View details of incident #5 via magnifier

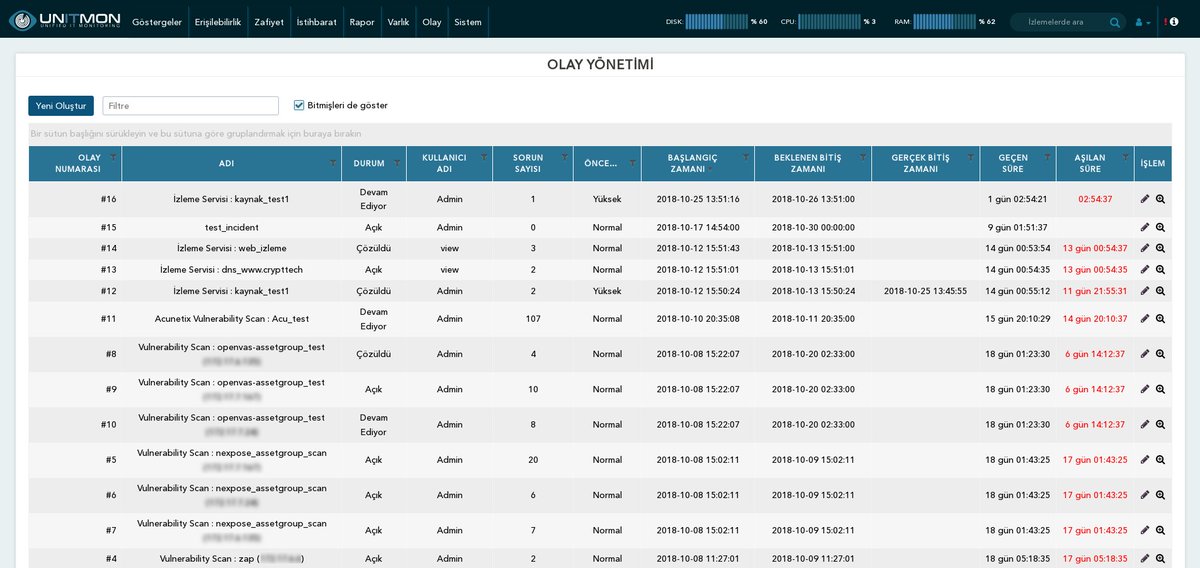coord(1161,460)
